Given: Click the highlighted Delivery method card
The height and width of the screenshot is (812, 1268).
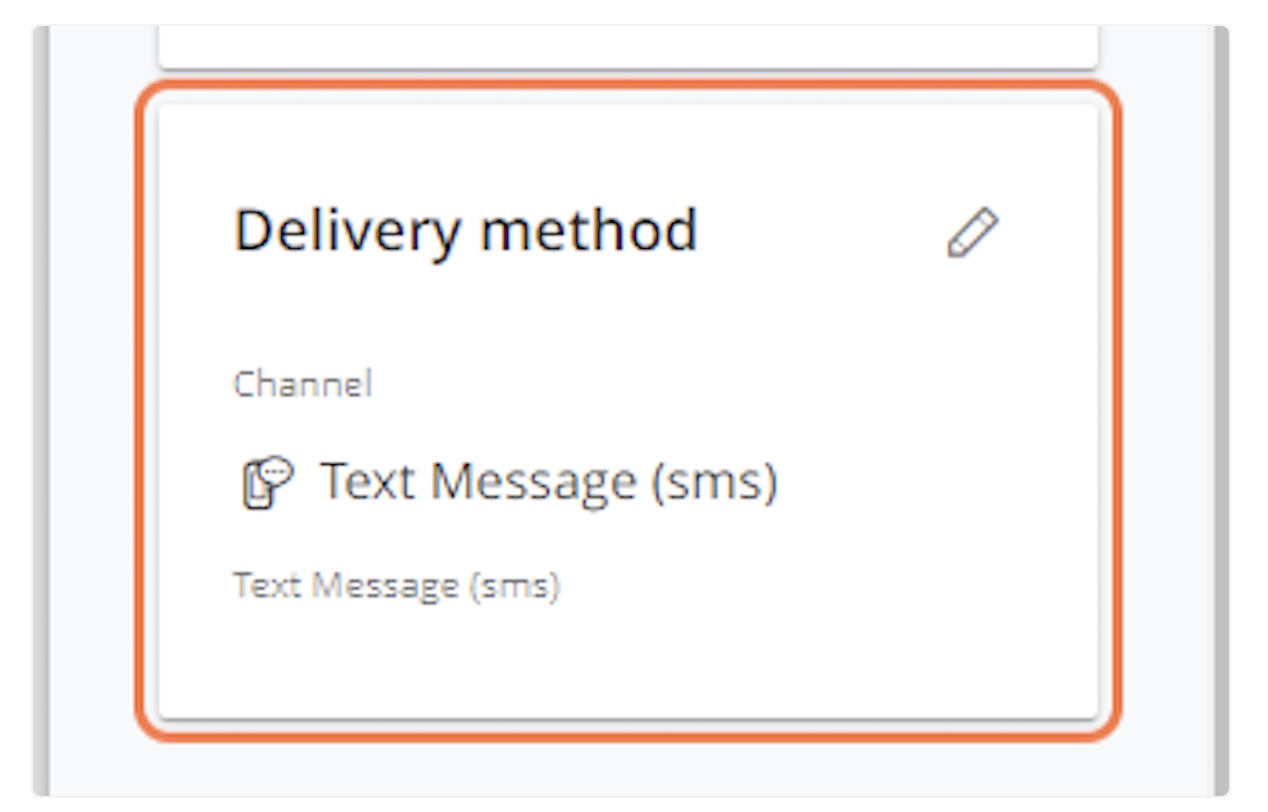Looking at the screenshot, I should [x=628, y=410].
